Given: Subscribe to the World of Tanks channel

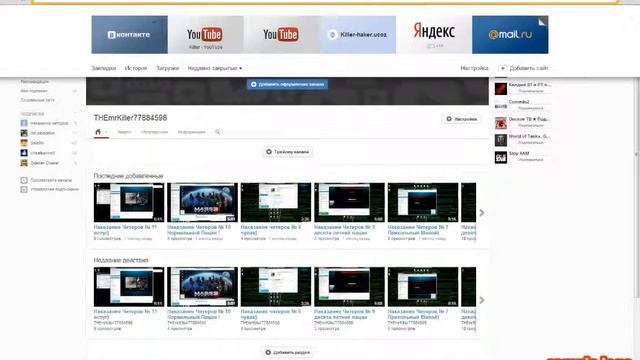Looking at the screenshot, I should click(531, 143).
